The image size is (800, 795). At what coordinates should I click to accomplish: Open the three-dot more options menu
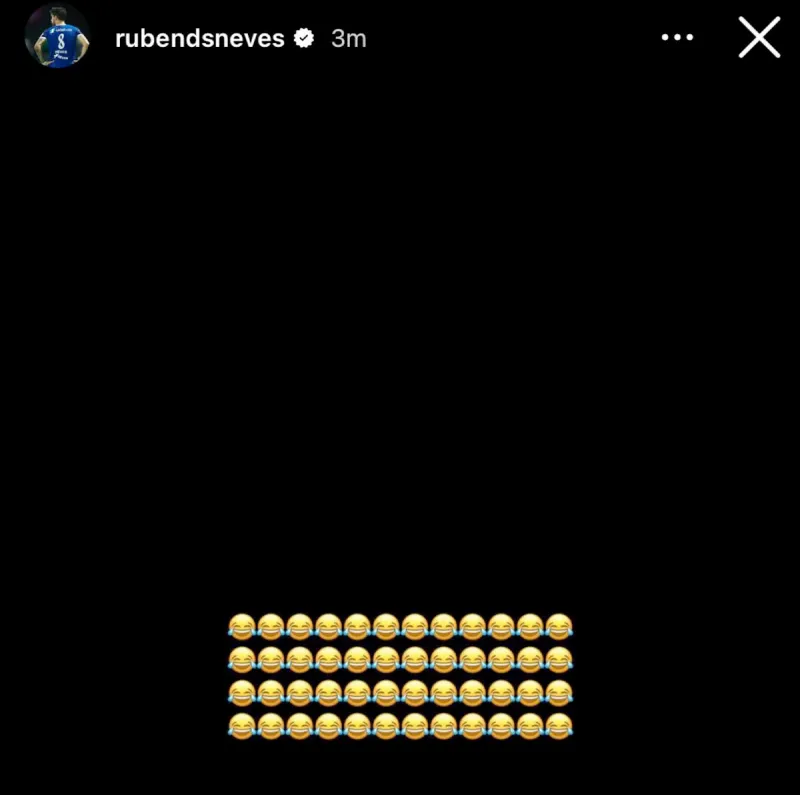pyautogui.click(x=677, y=37)
